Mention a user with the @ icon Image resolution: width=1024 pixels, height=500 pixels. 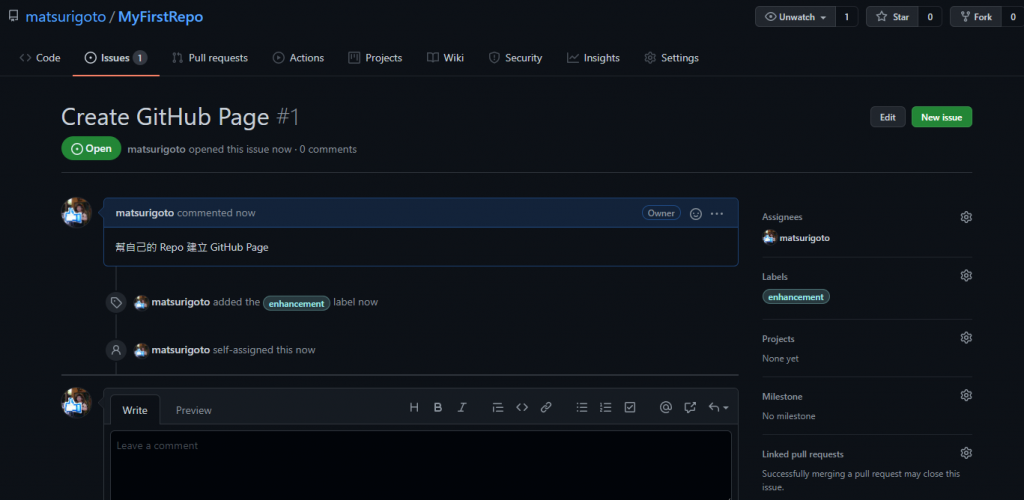[666, 407]
